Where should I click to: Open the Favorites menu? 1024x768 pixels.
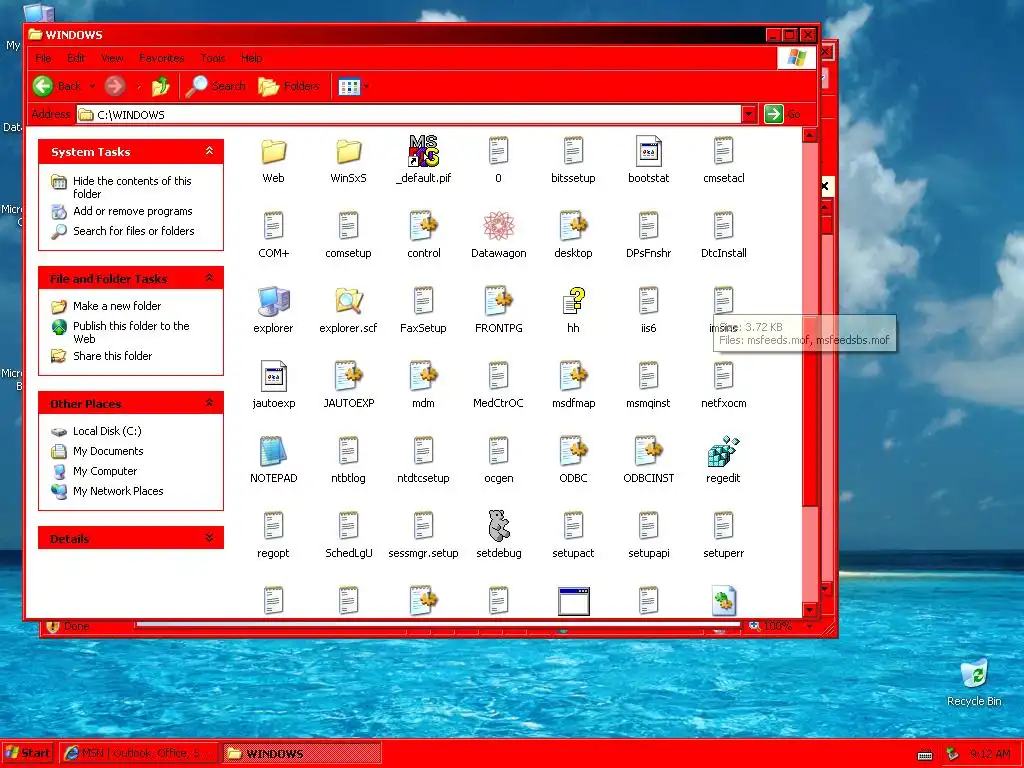[x=161, y=58]
